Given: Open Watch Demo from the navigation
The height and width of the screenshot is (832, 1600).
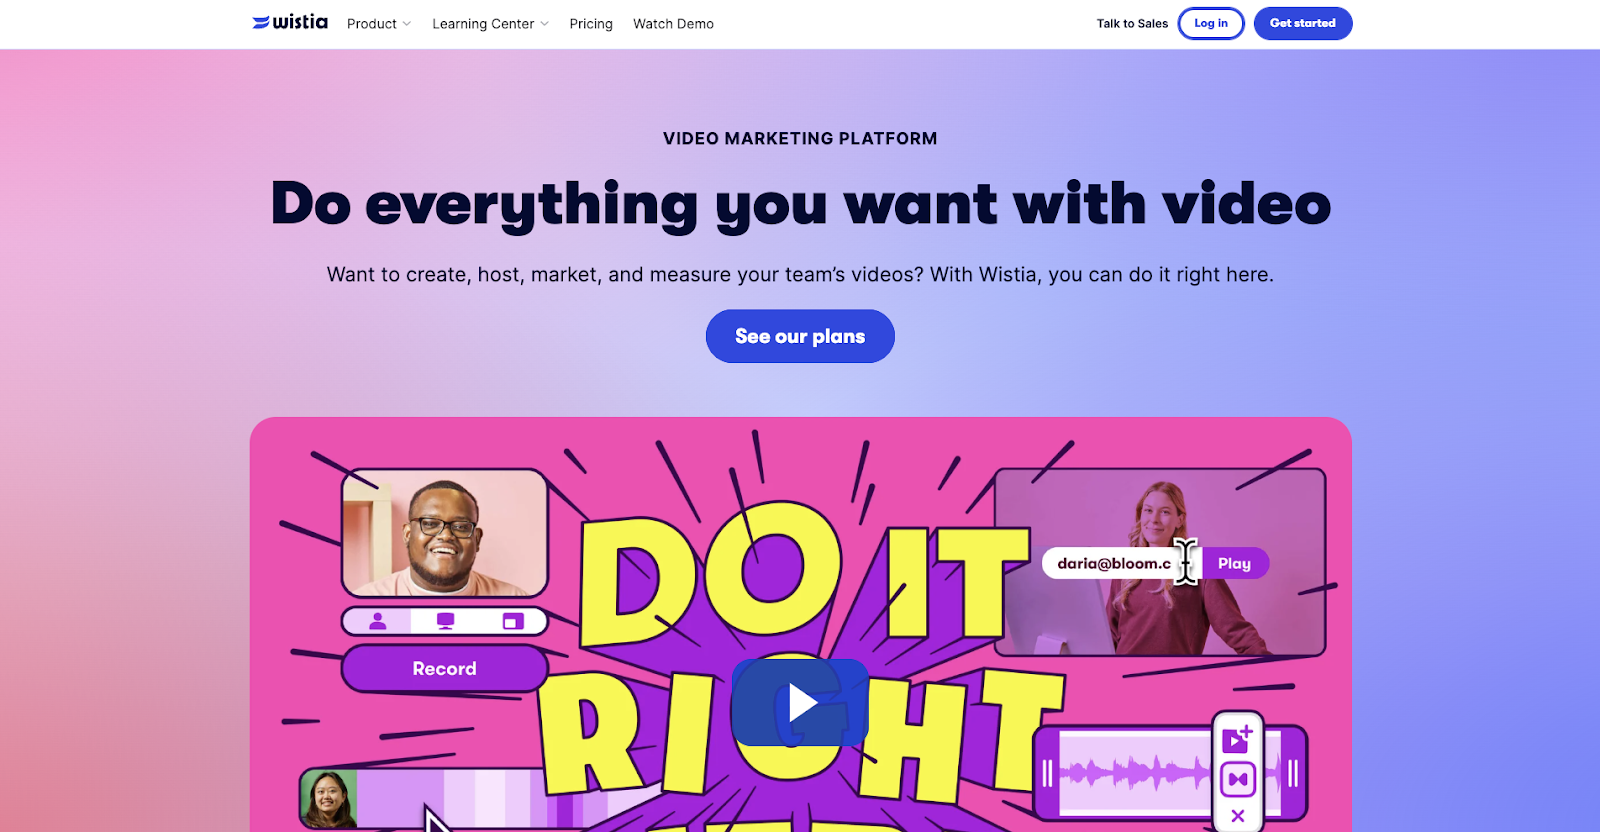Looking at the screenshot, I should click(673, 24).
